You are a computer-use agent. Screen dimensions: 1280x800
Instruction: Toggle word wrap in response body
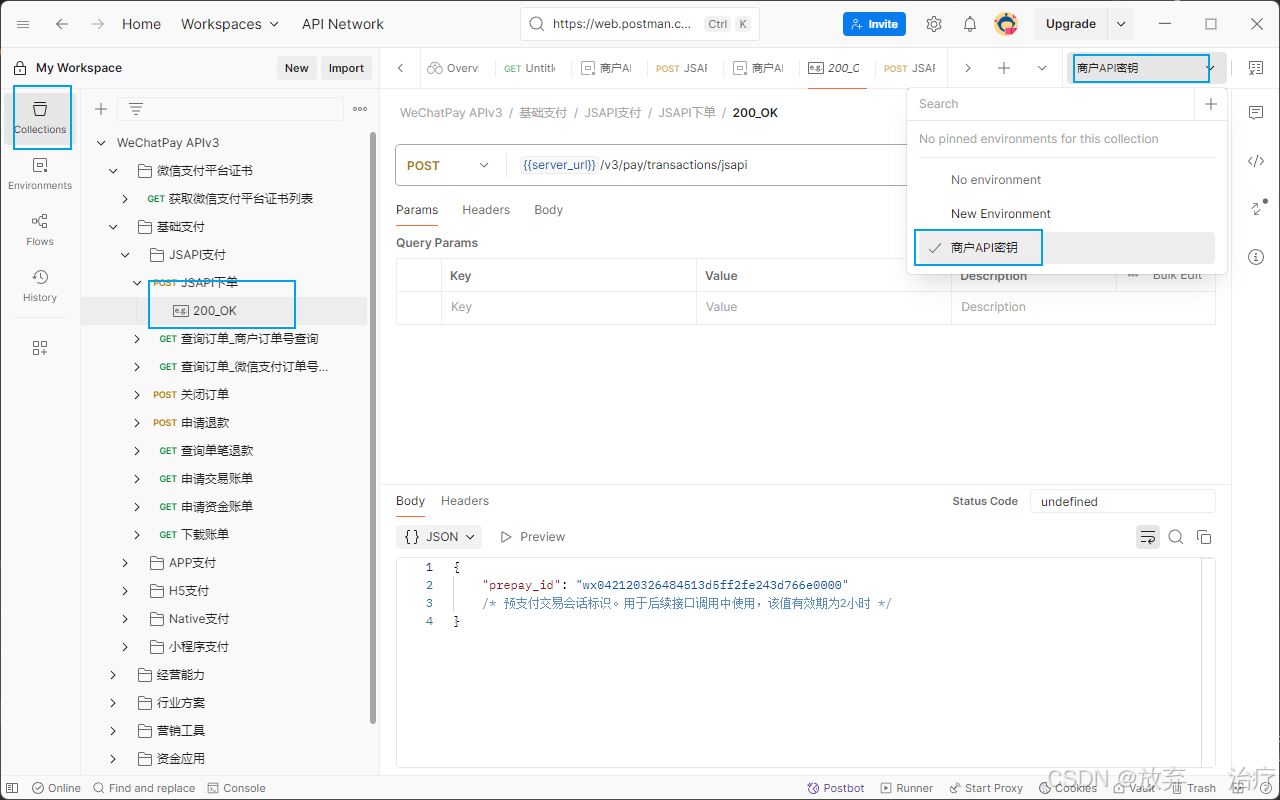click(x=1148, y=537)
